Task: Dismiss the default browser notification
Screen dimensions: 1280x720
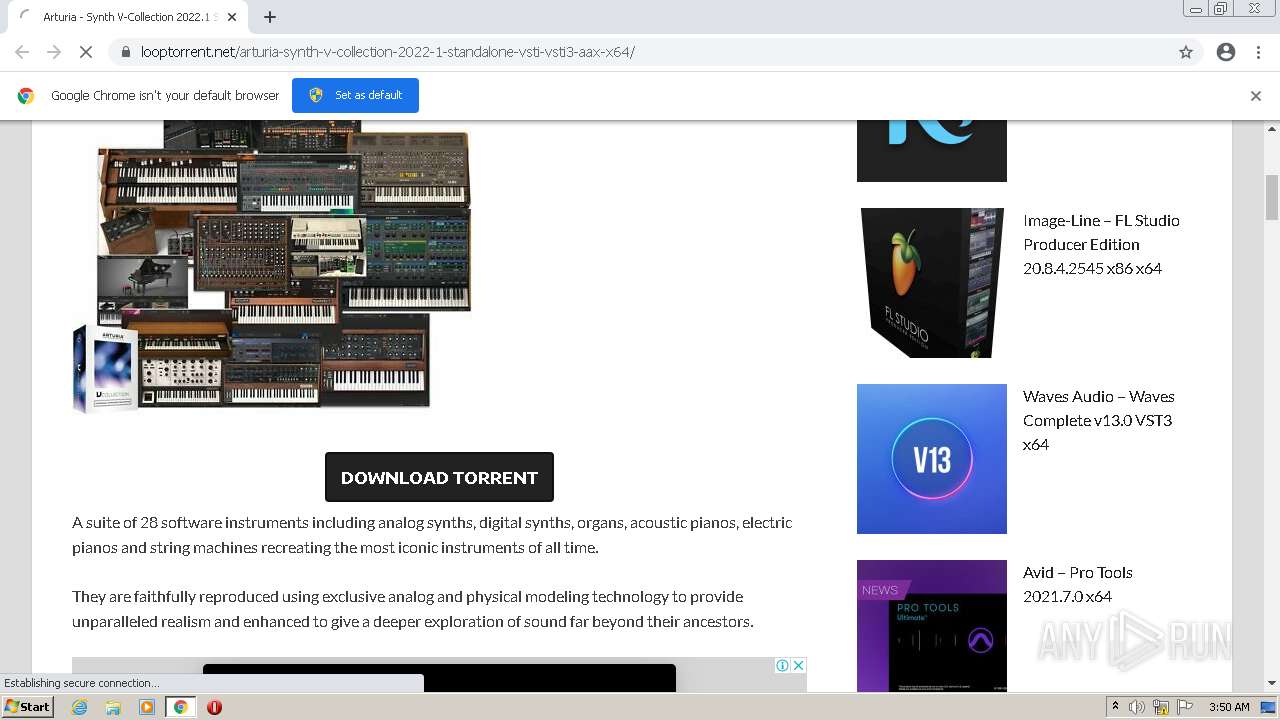Action: [1256, 96]
